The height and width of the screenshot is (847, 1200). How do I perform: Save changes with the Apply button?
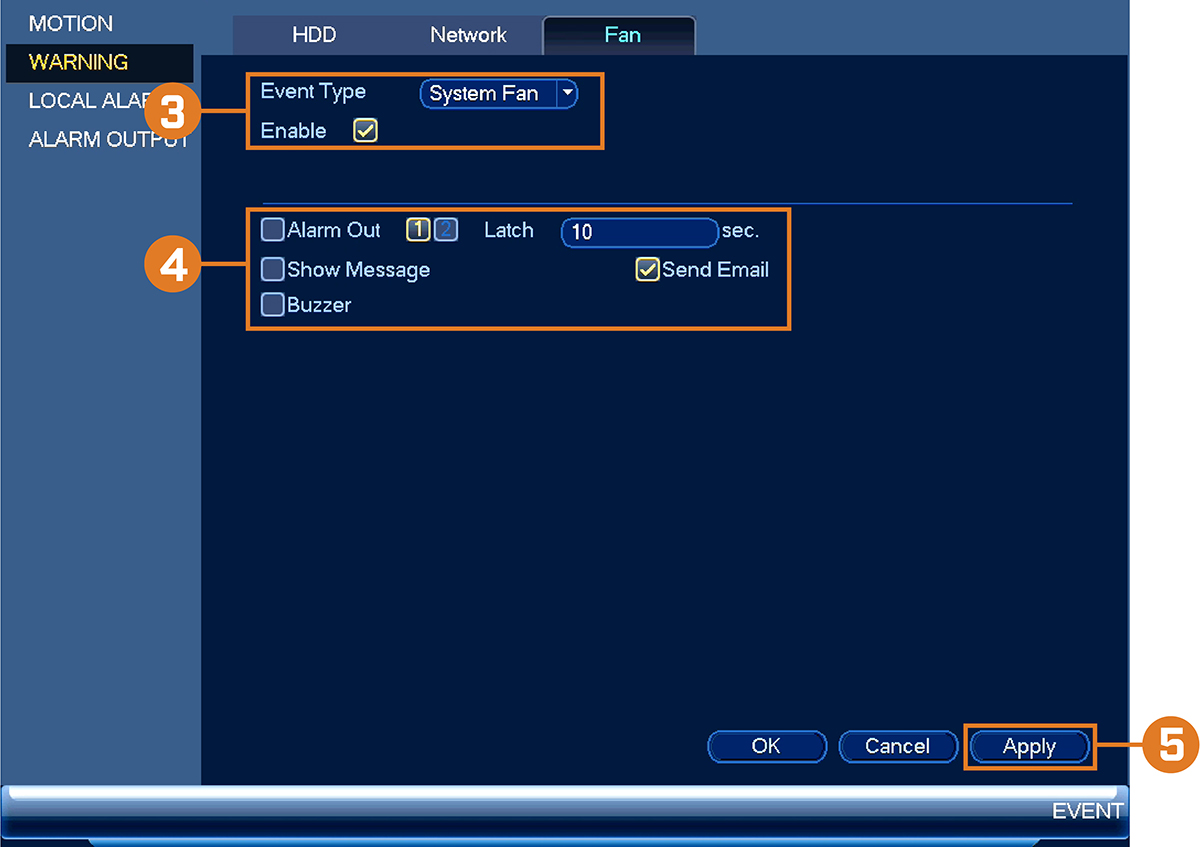click(x=1029, y=746)
